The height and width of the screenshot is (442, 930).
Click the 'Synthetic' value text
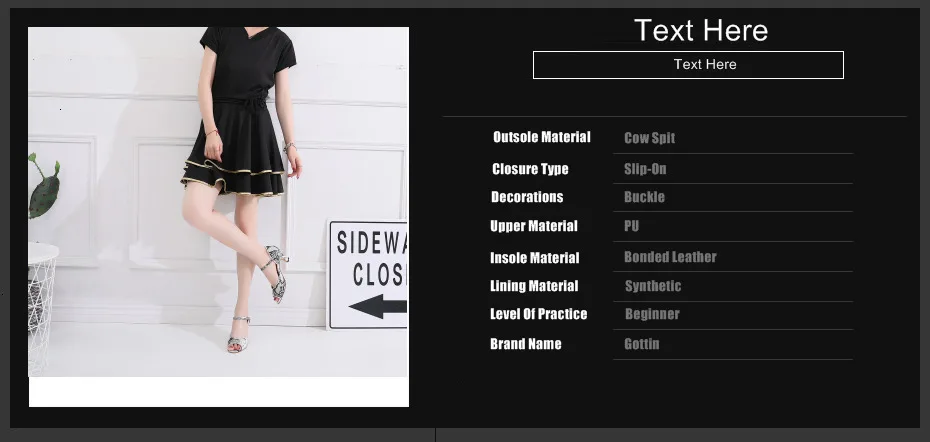coord(653,286)
